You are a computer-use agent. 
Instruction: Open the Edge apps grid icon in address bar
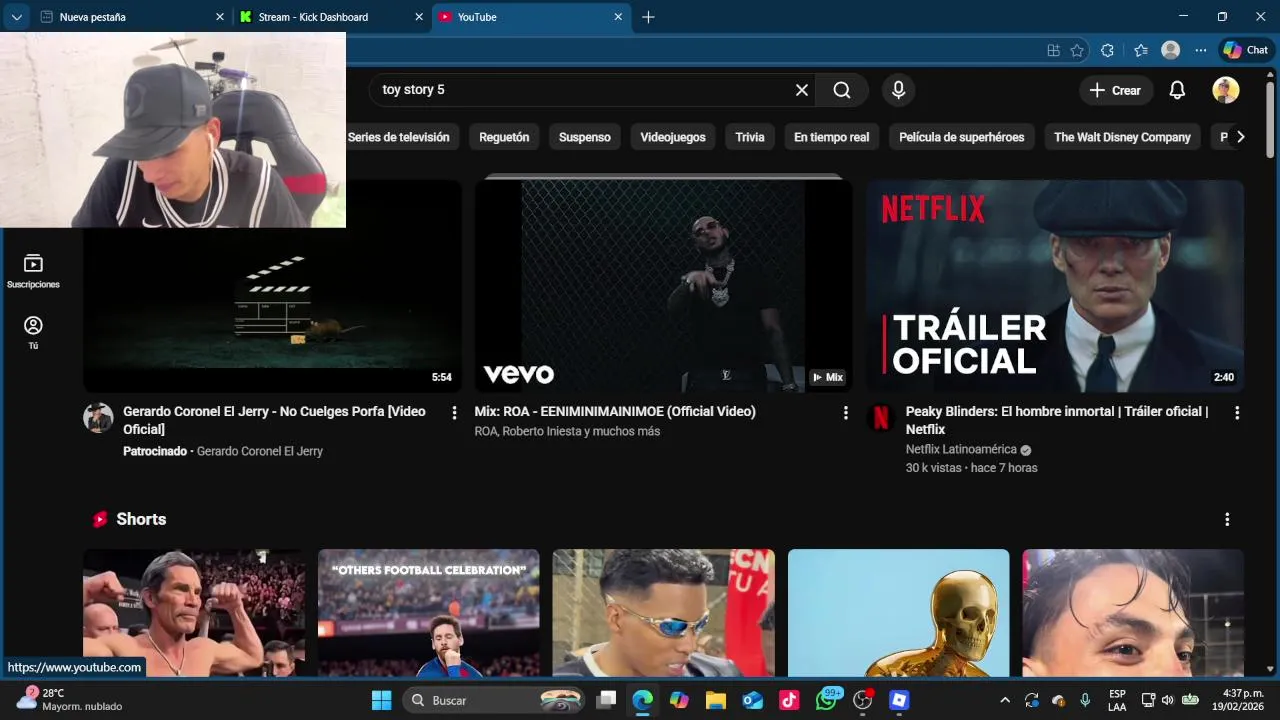point(1053,50)
